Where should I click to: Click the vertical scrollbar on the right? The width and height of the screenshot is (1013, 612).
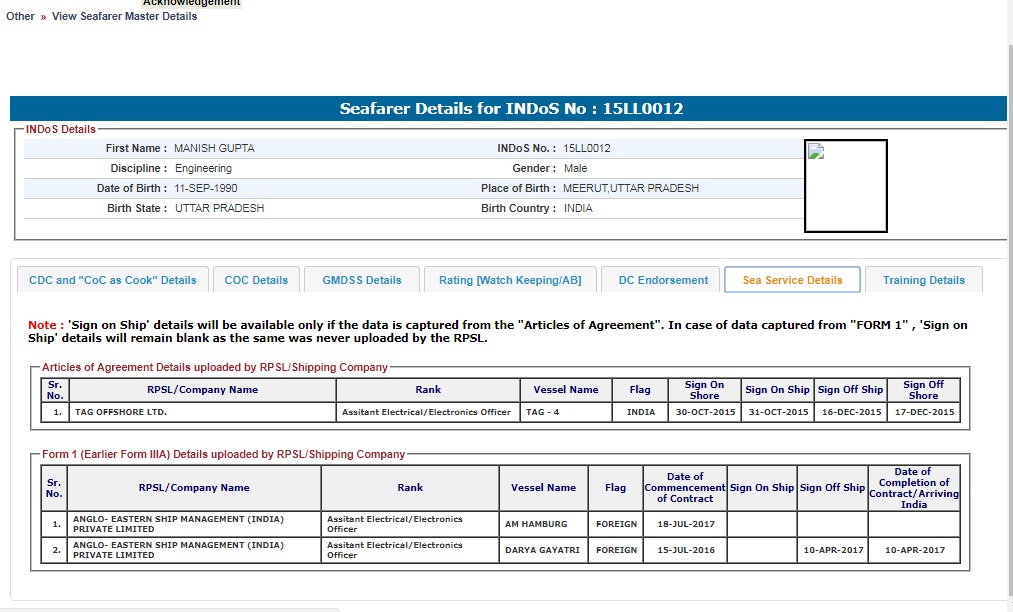click(1006, 300)
